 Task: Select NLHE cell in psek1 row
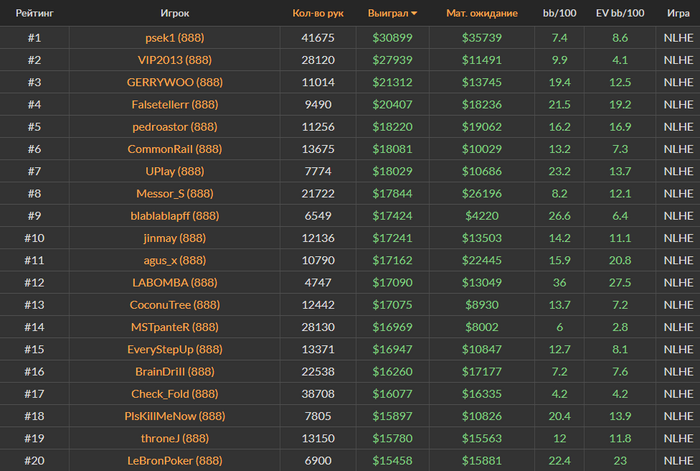click(678, 38)
